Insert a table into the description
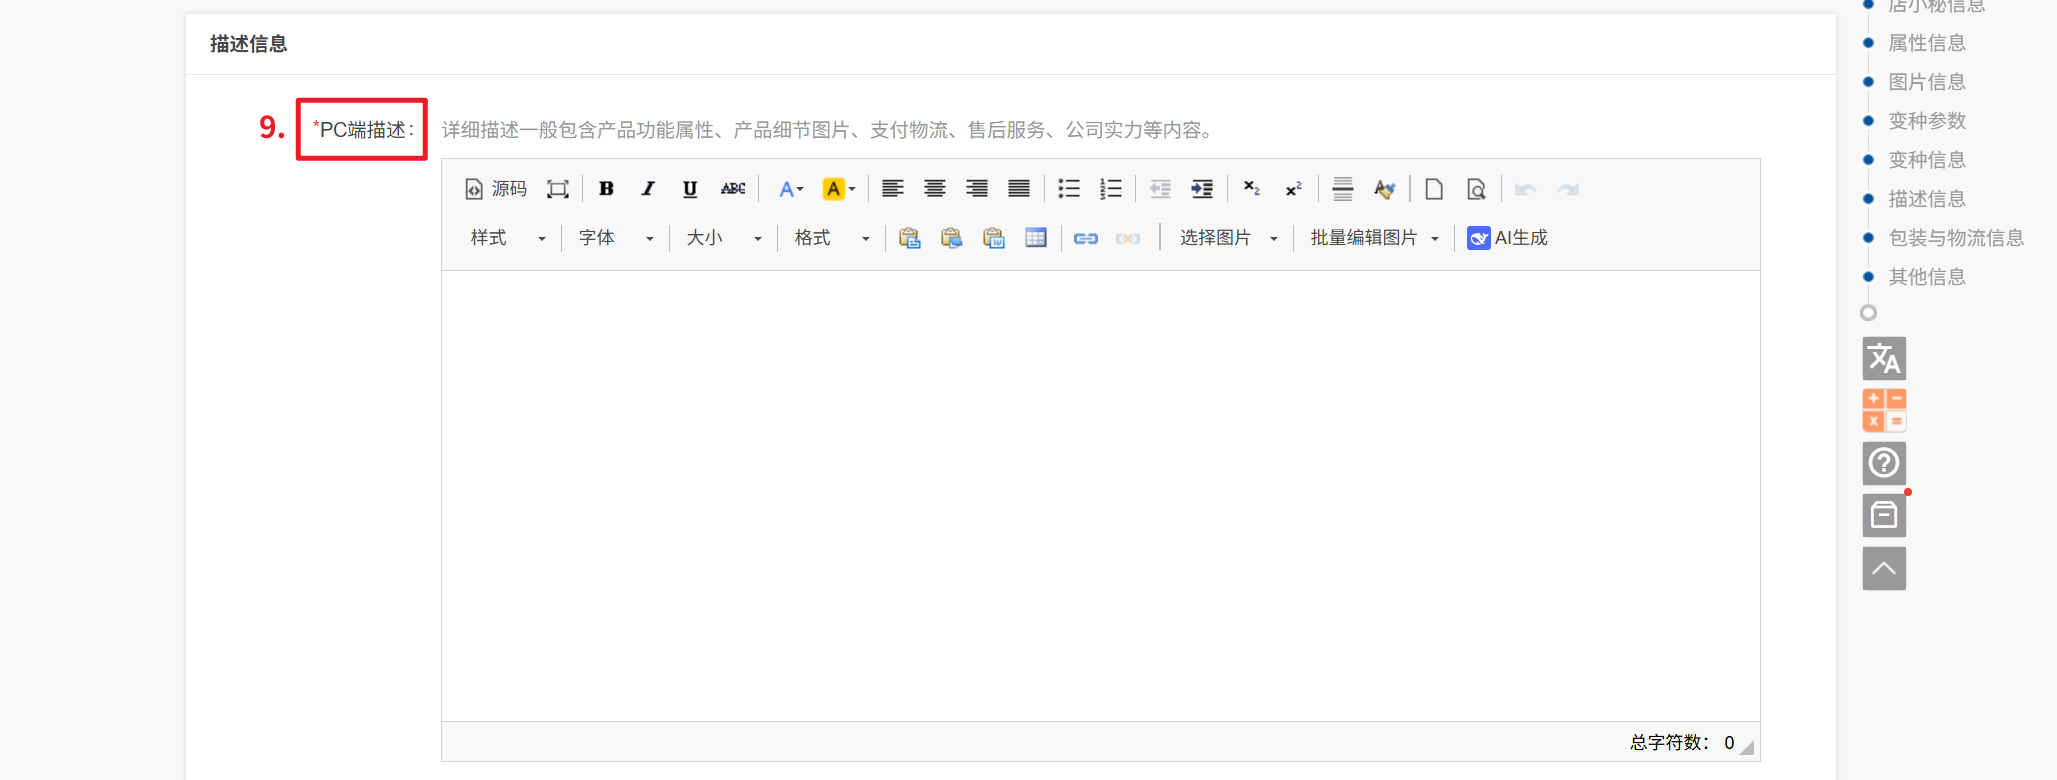Screen dimensions: 2057x780 coord(1036,238)
